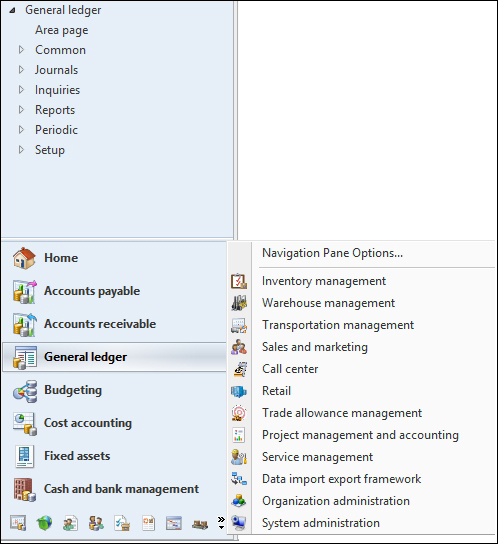The image size is (498, 544).
Task: Click the truck icon in bottom strip
Action: click(200, 524)
